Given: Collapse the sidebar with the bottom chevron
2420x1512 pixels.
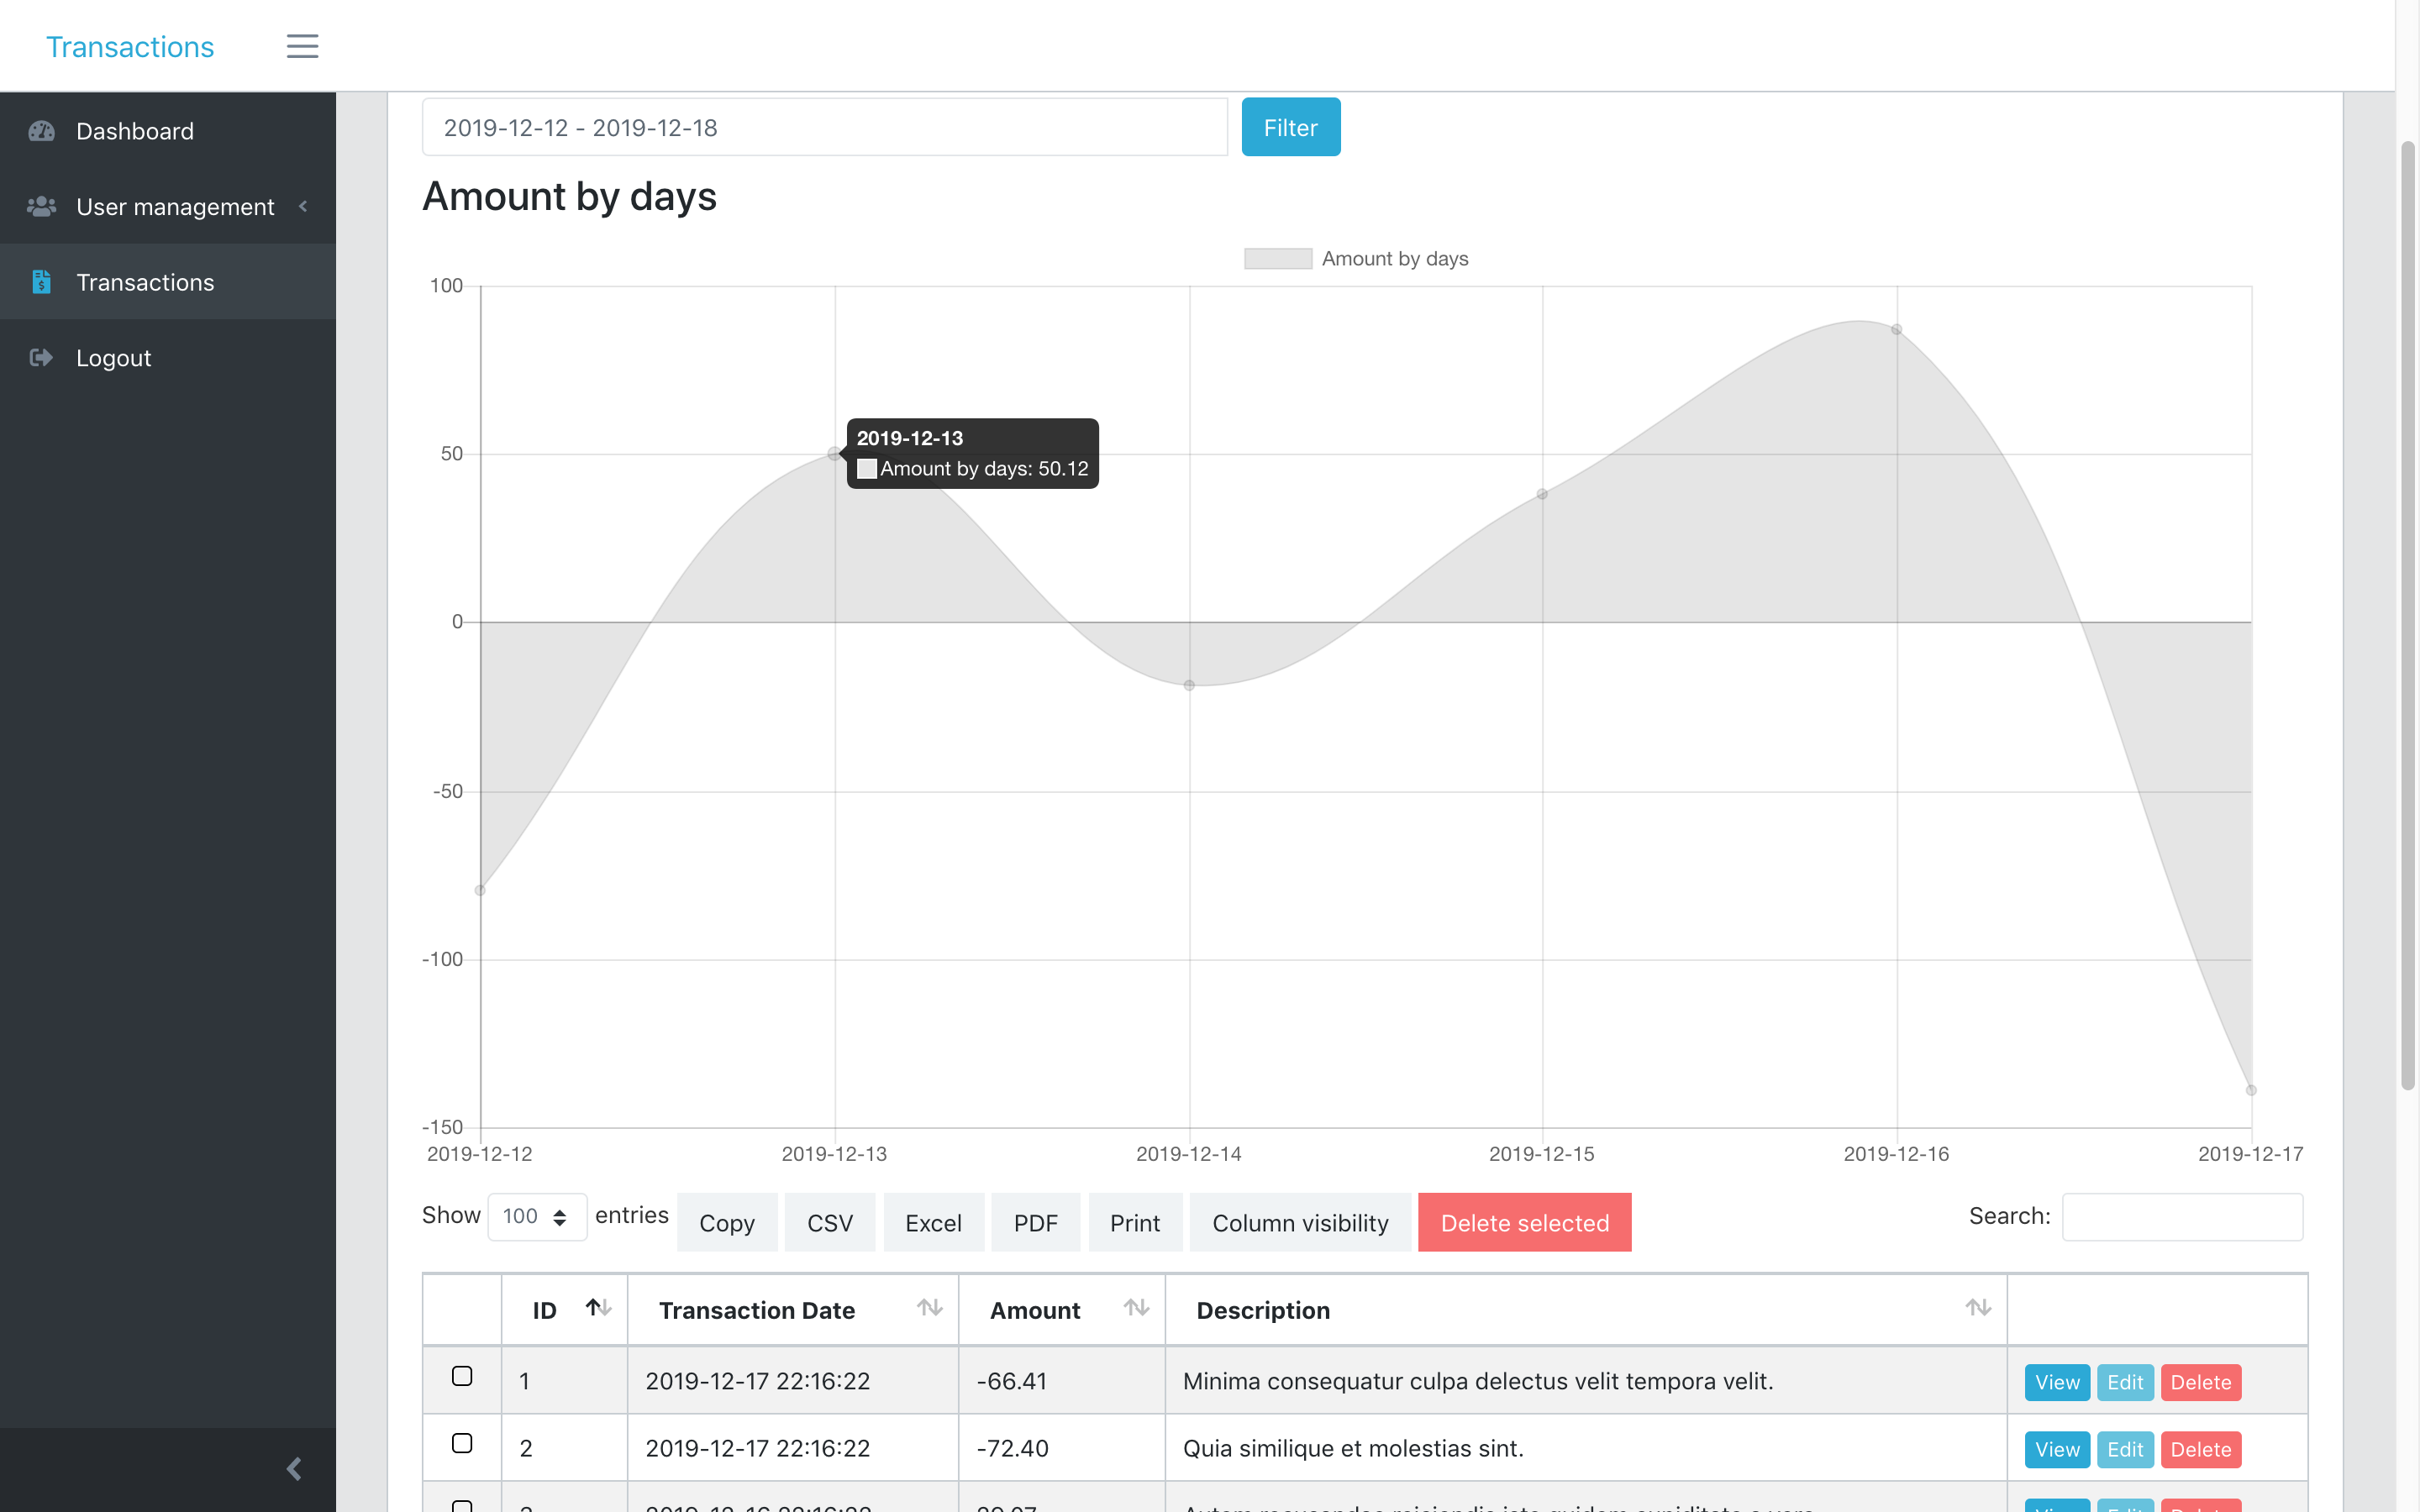Looking at the screenshot, I should (x=294, y=1468).
